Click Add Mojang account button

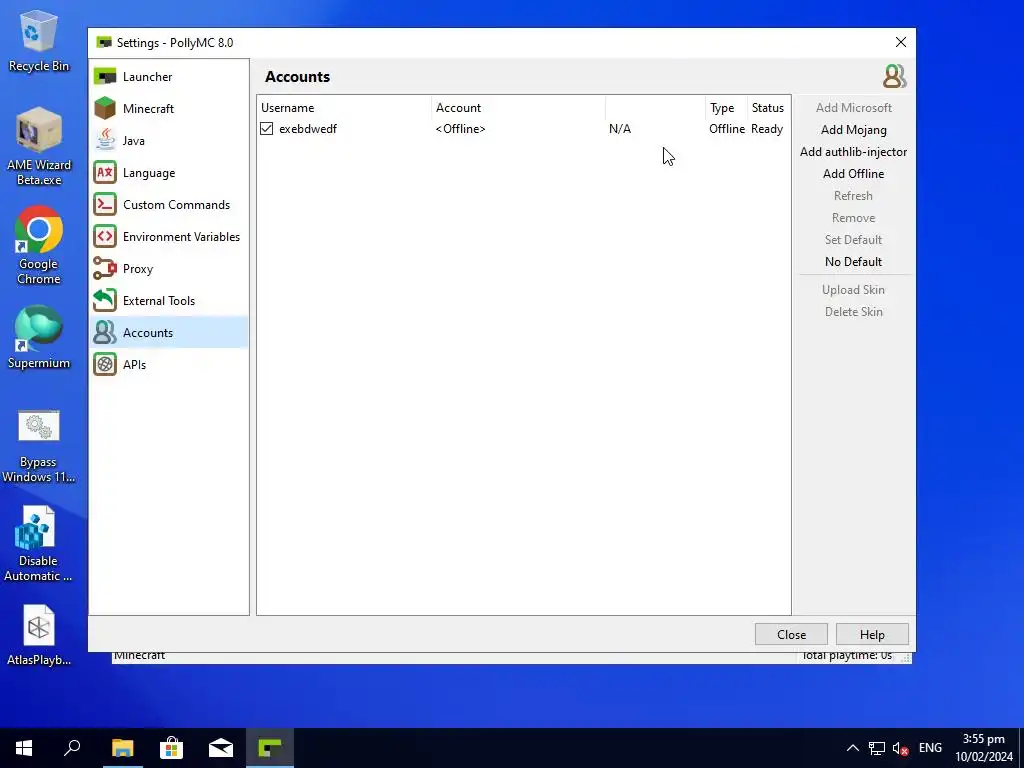854,130
